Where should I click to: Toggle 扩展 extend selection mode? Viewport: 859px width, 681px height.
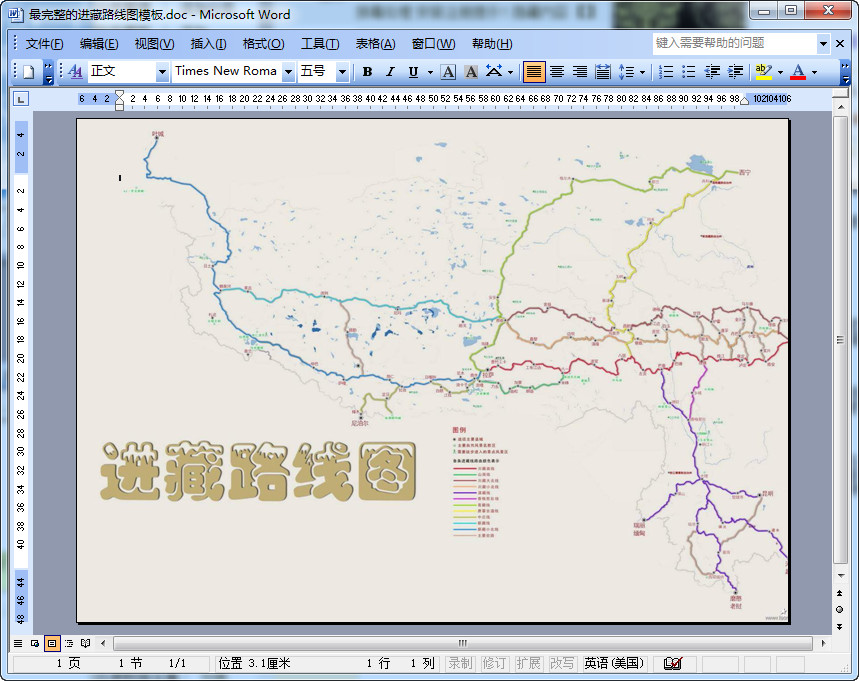point(528,663)
